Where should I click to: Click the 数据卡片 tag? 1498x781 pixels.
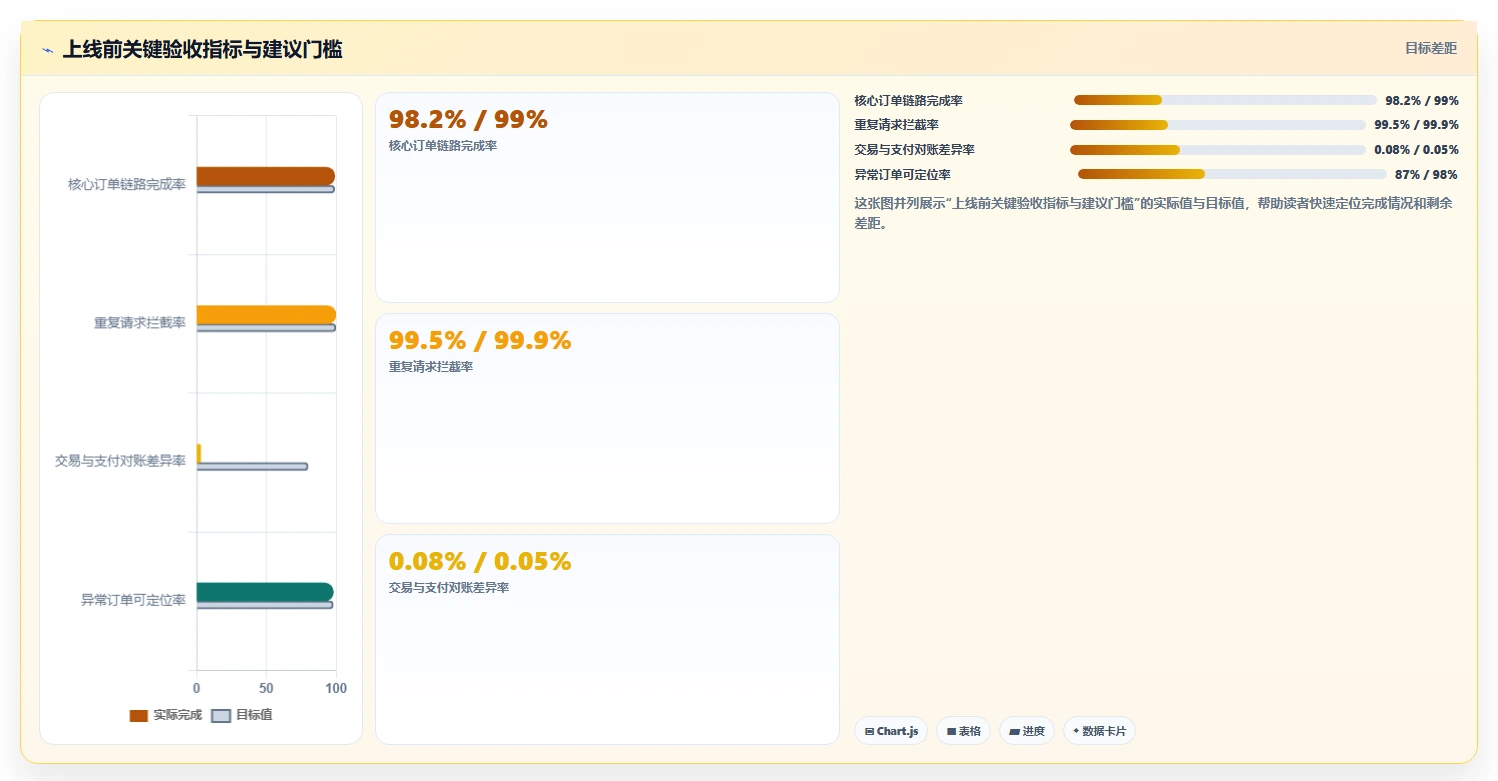pos(1099,731)
